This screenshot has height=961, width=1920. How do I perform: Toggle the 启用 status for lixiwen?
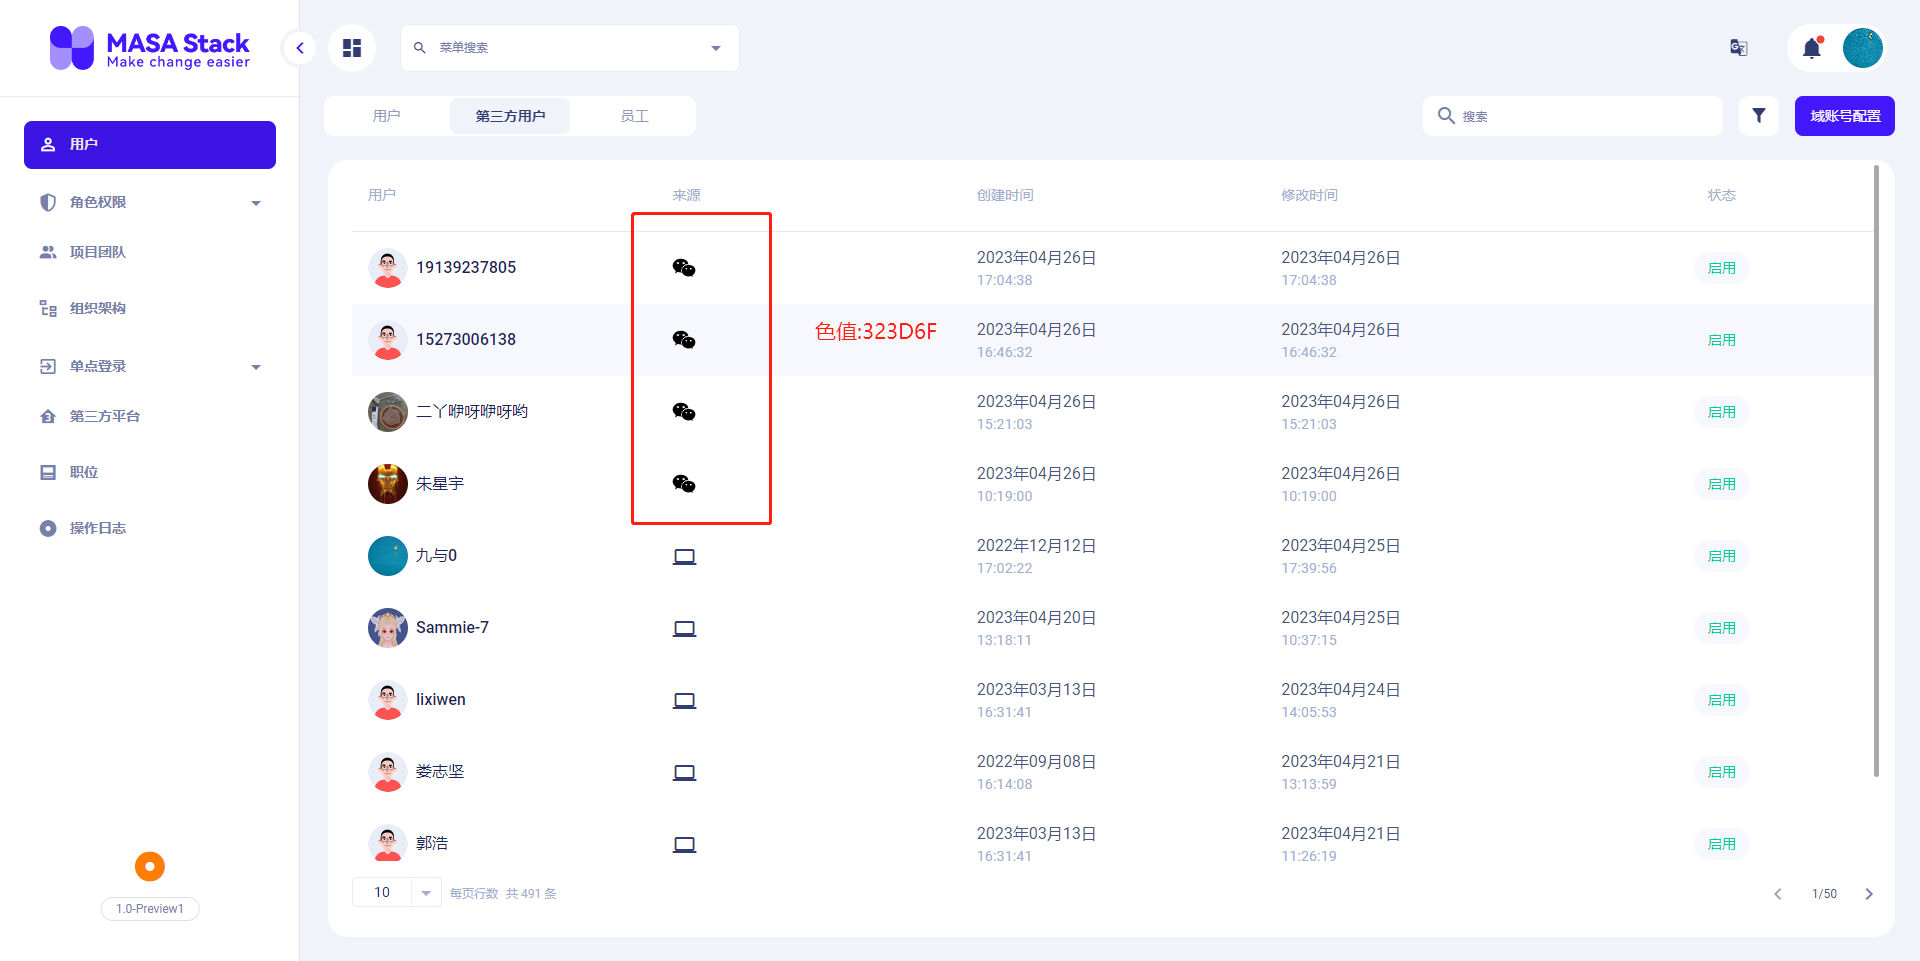1721,700
